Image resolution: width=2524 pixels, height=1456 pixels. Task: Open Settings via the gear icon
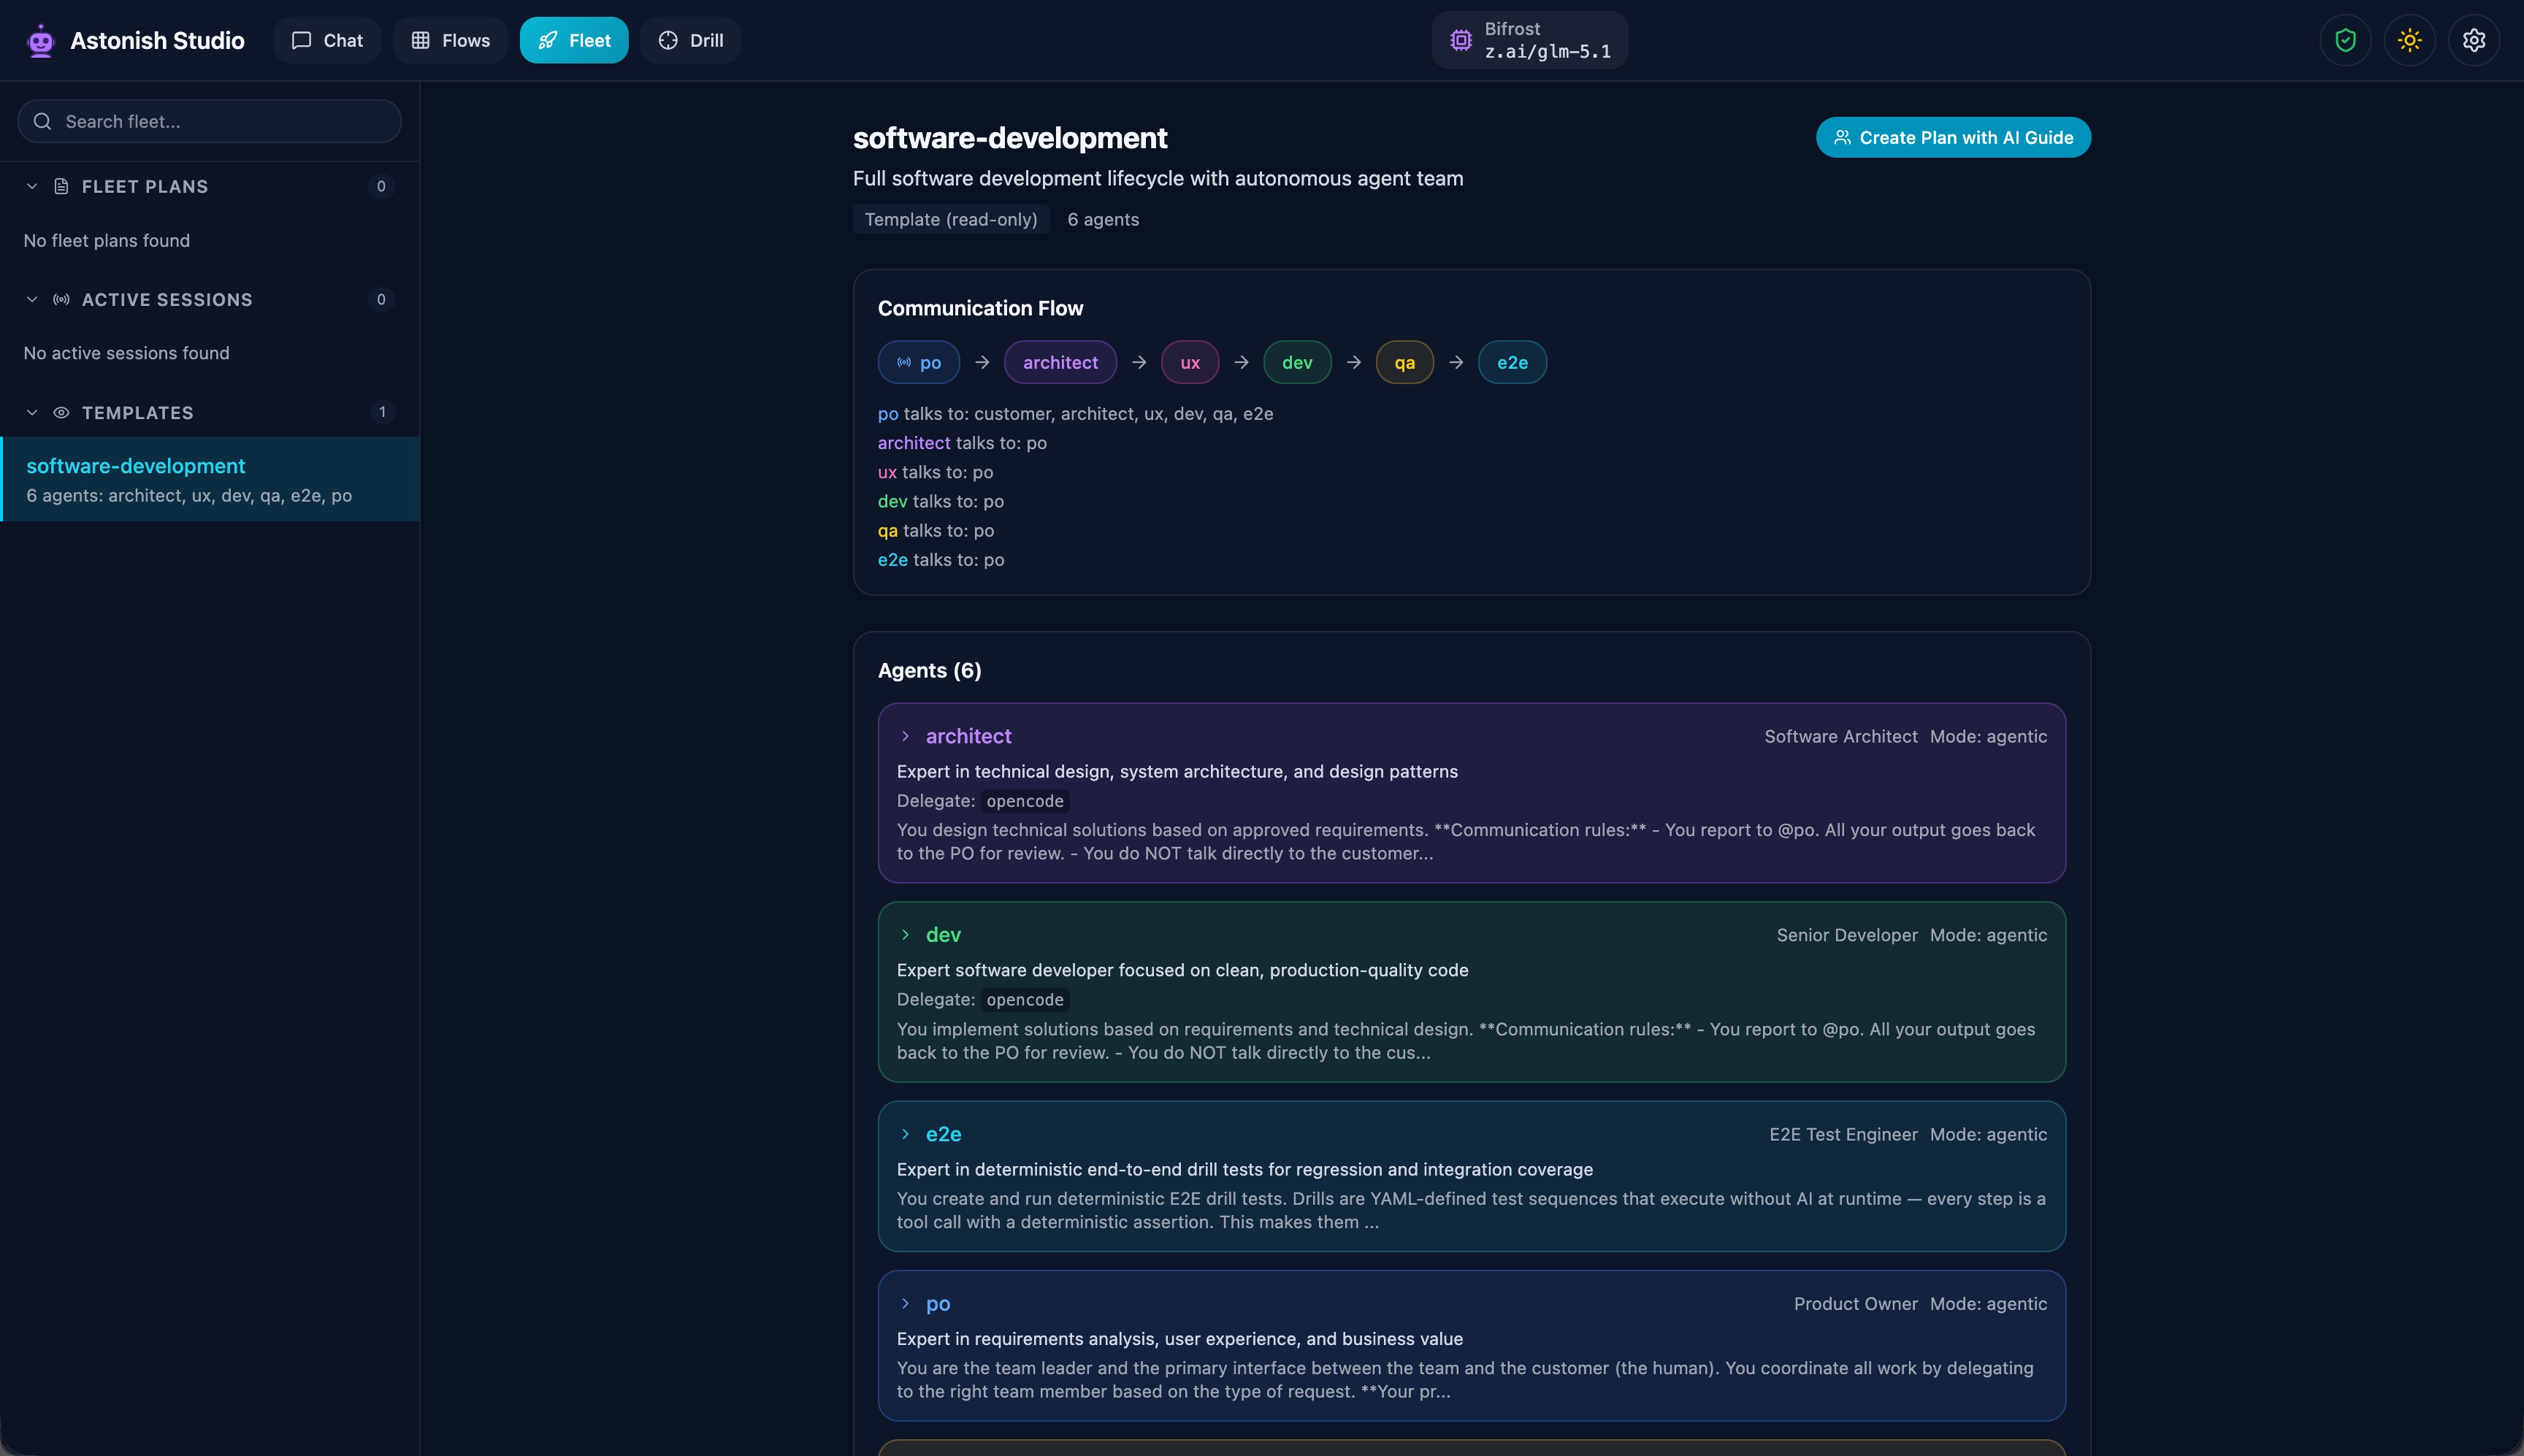point(2474,40)
